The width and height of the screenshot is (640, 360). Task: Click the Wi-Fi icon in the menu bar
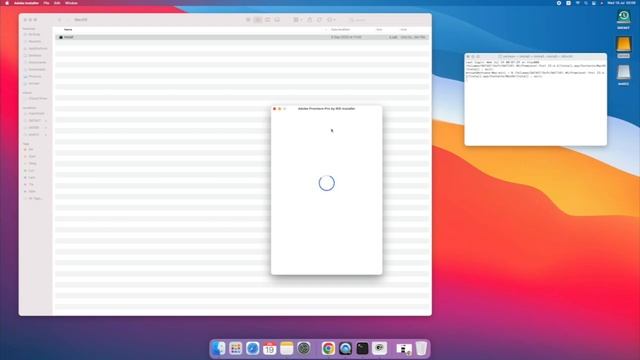[x=578, y=3]
